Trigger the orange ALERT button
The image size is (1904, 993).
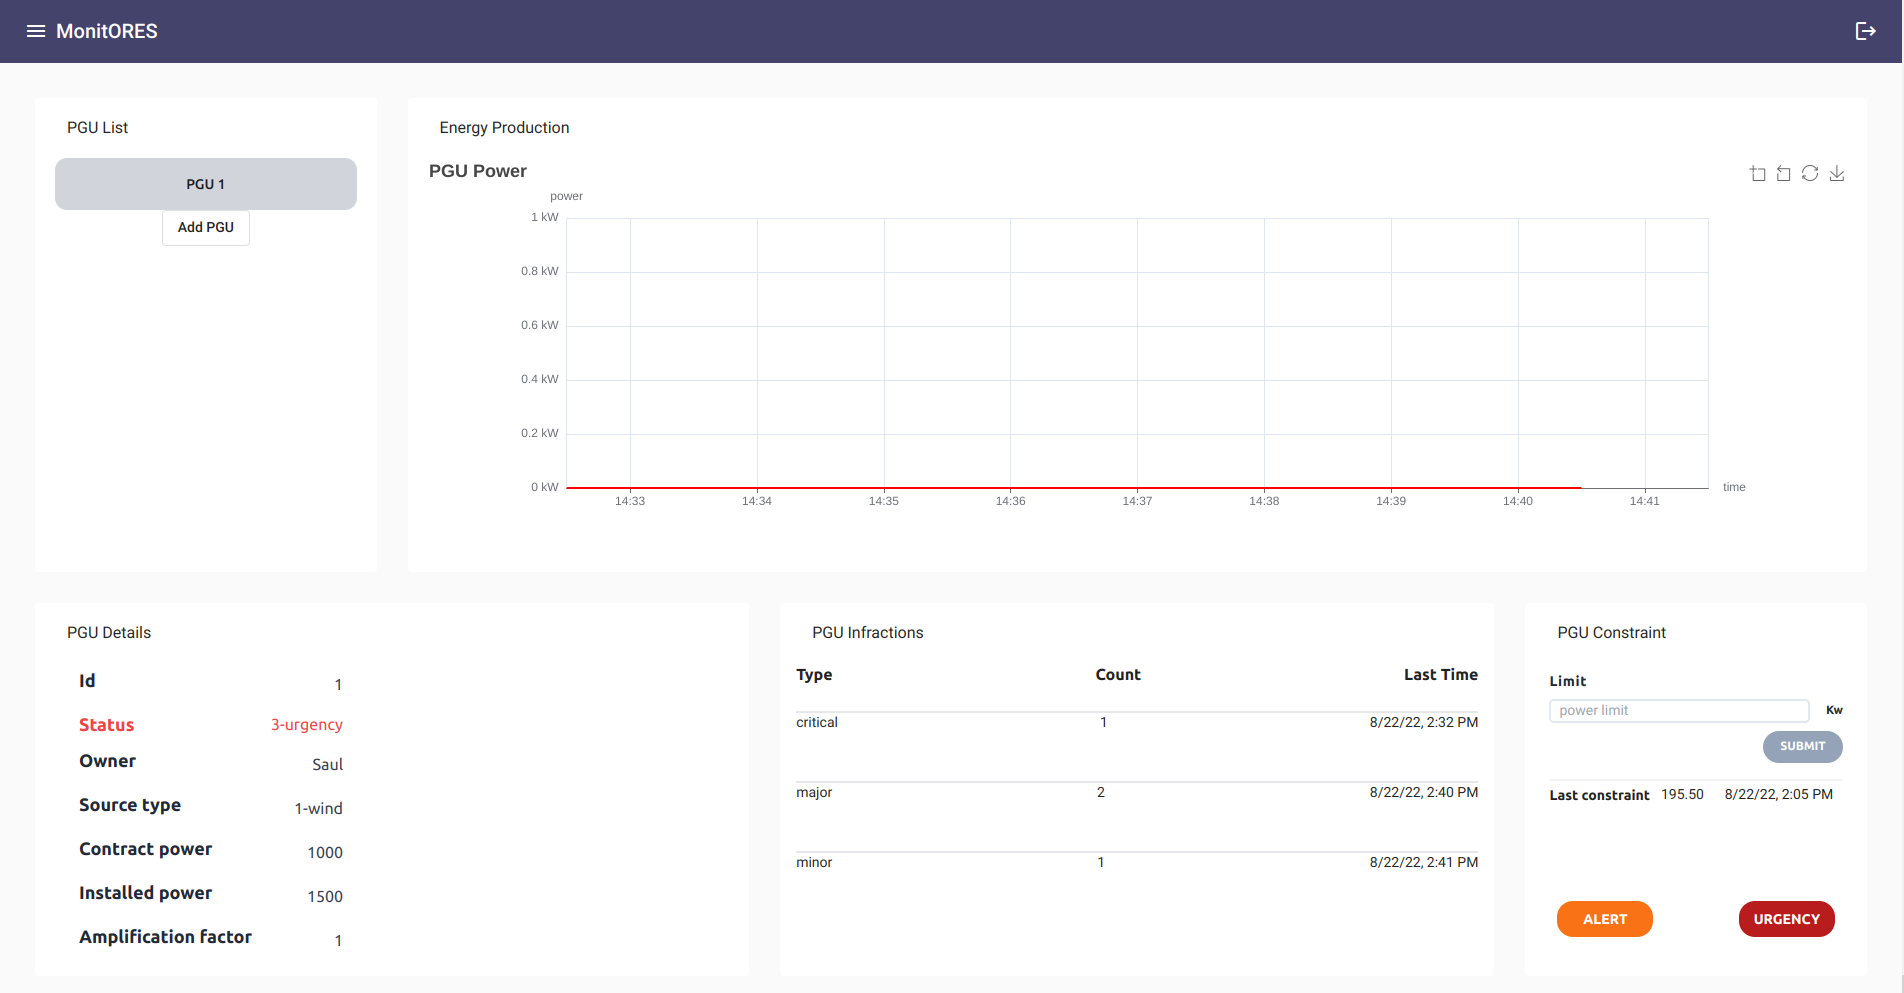tap(1604, 919)
